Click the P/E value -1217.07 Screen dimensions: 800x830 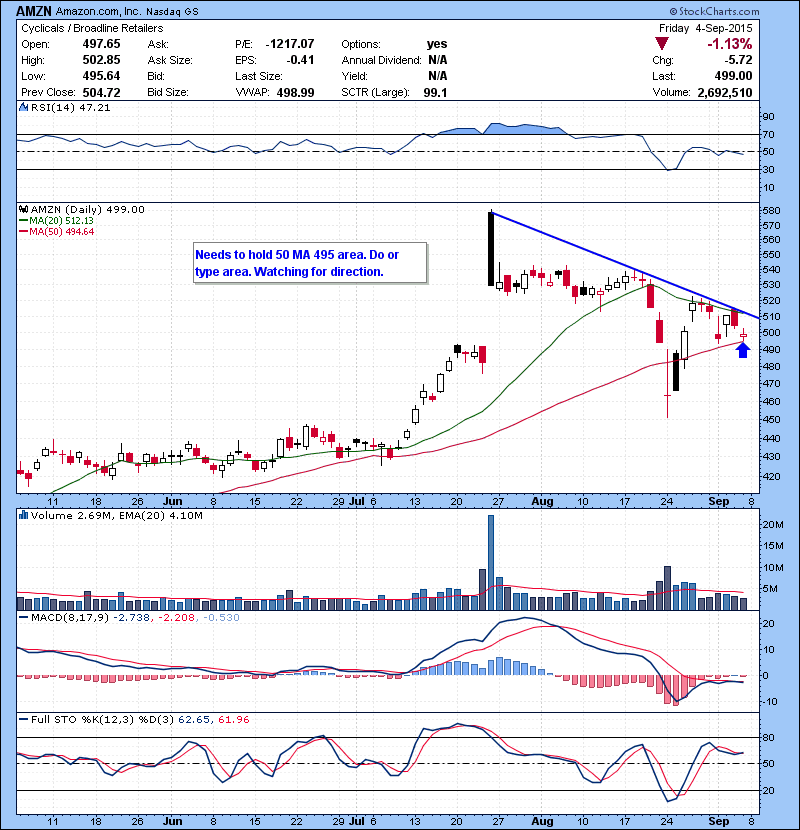coord(290,44)
